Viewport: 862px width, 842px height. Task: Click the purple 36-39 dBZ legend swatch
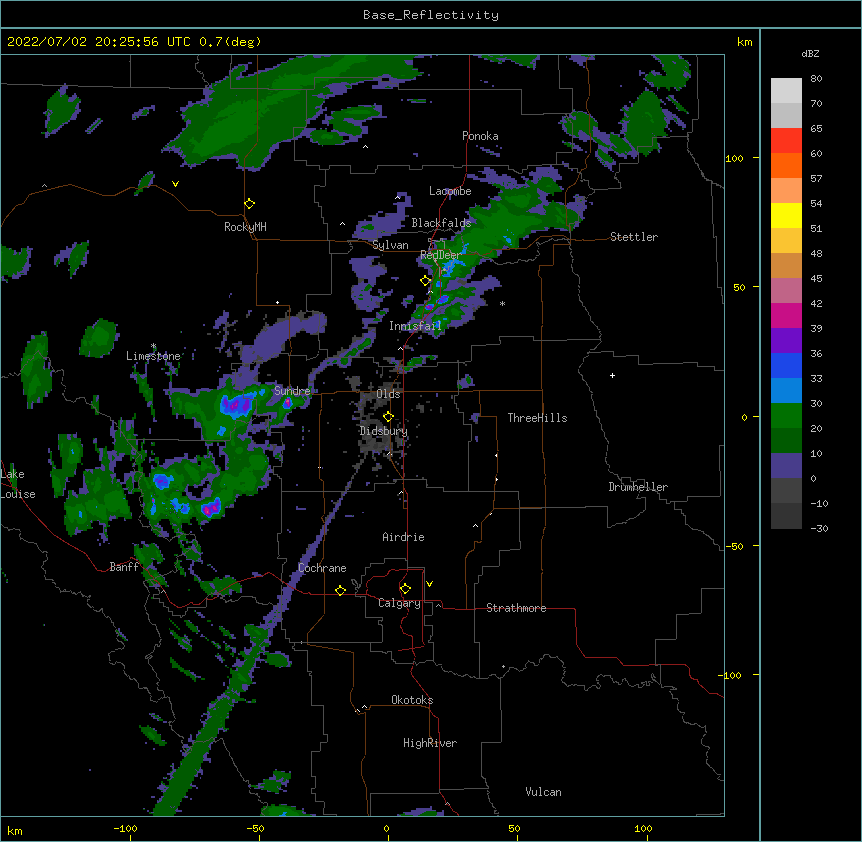(x=786, y=341)
